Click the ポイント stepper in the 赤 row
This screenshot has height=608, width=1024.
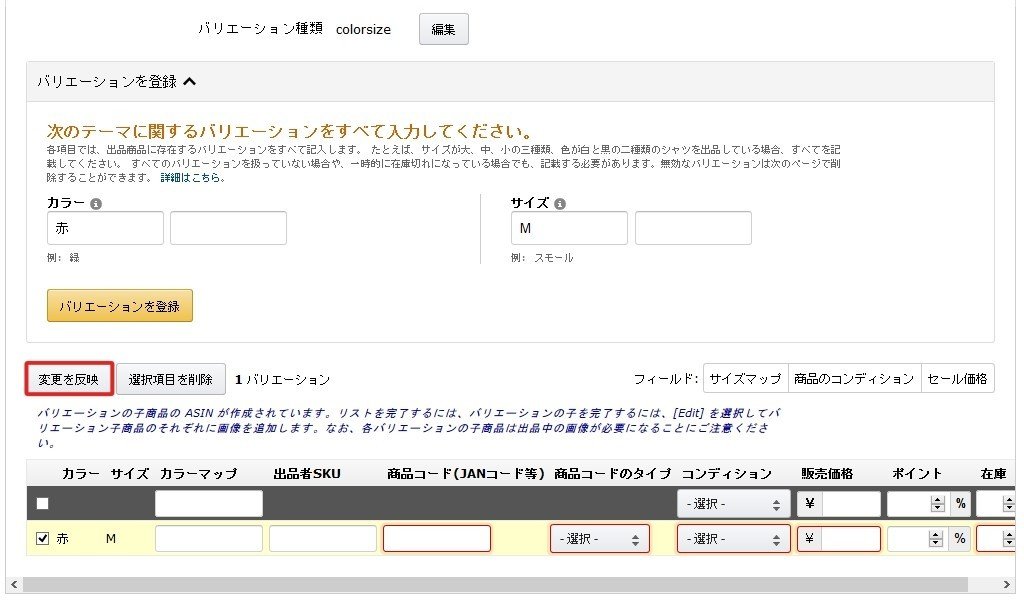pyautogui.click(x=936, y=539)
